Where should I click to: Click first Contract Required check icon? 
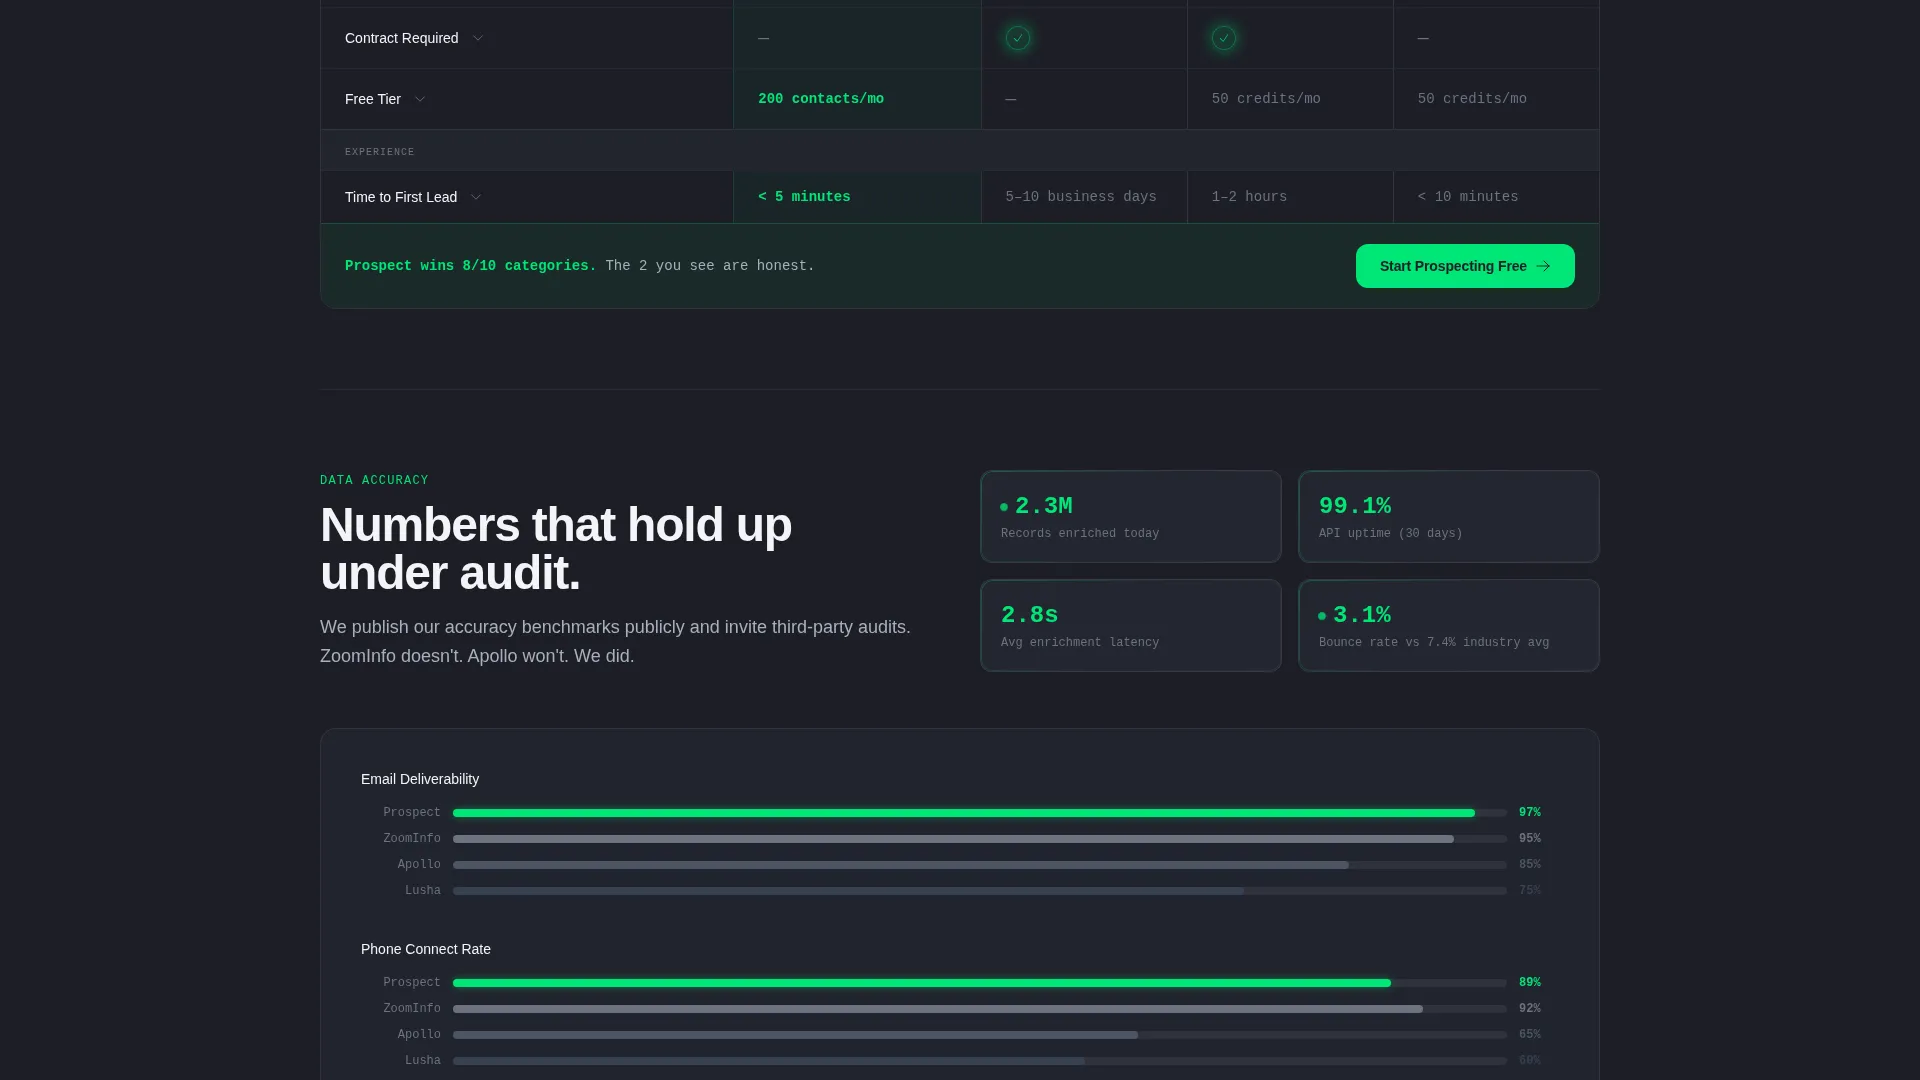pos(1018,38)
